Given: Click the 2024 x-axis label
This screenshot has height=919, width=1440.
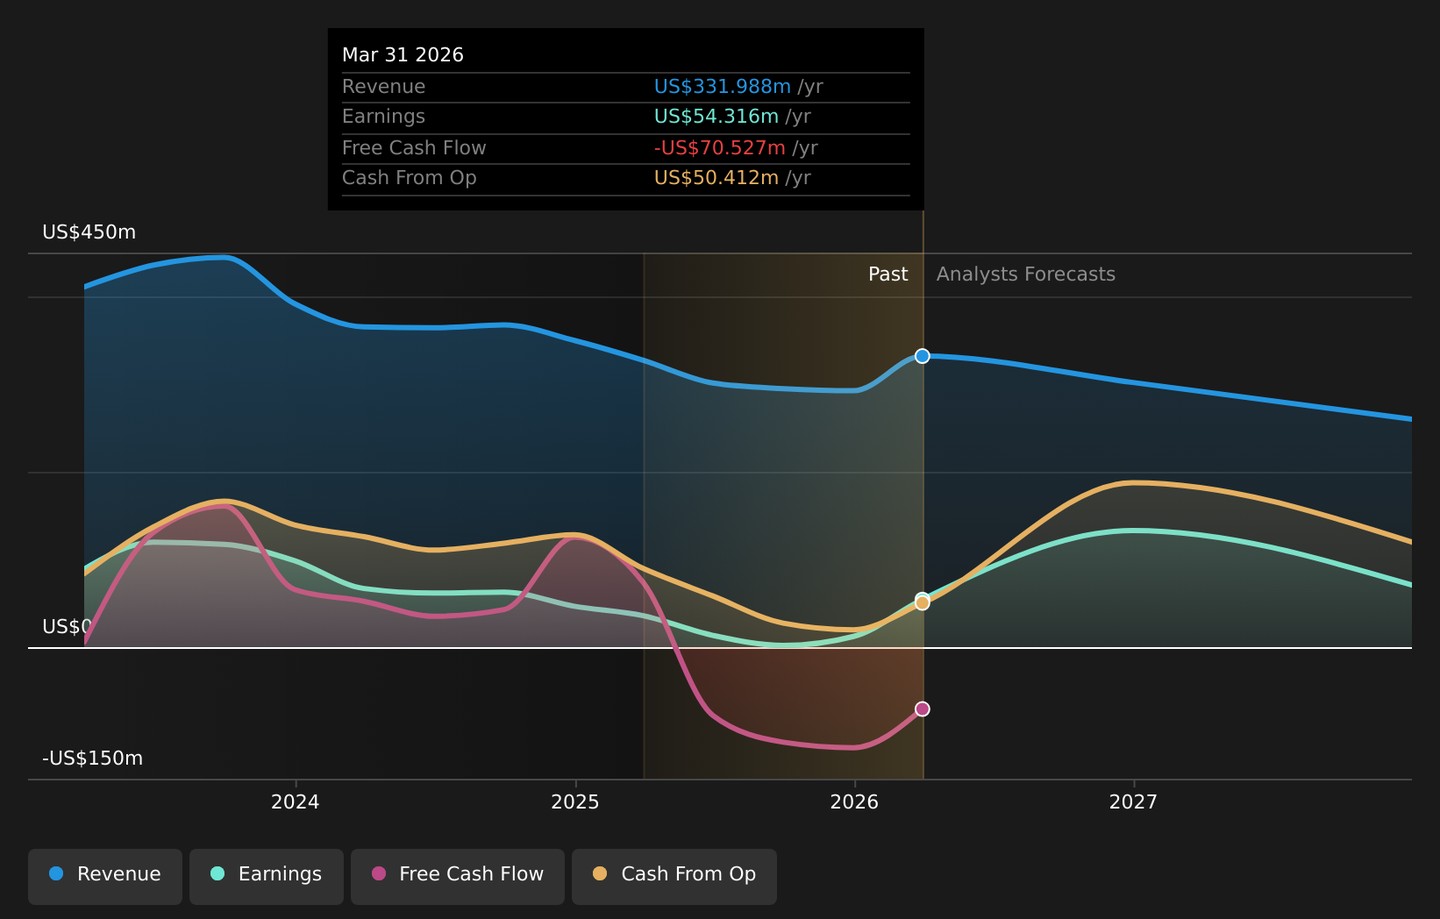Looking at the screenshot, I should (x=295, y=802).
